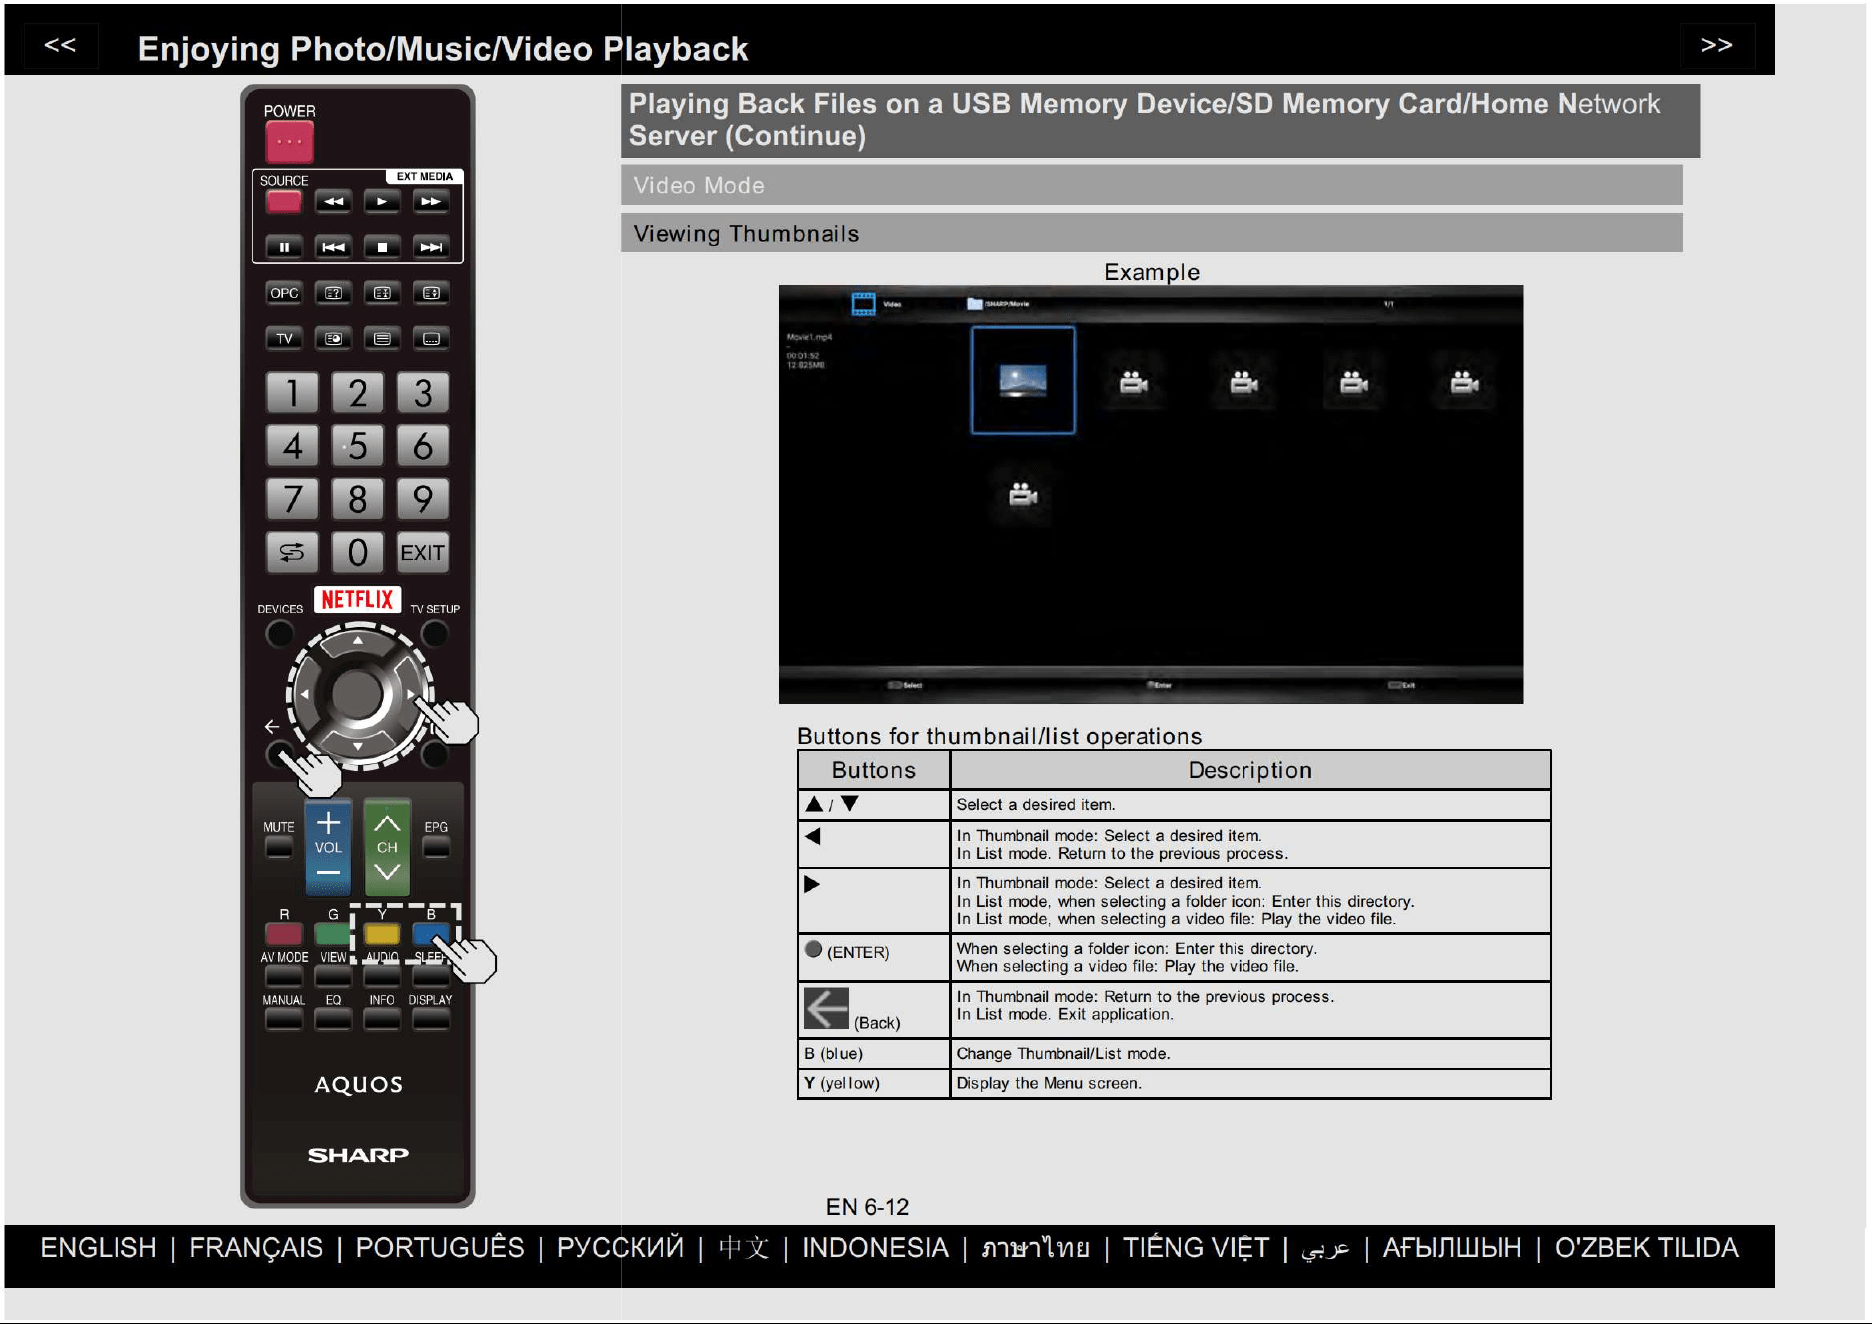Click the skip-previous button on remote
The width and height of the screenshot is (1872, 1324).
pos(333,246)
